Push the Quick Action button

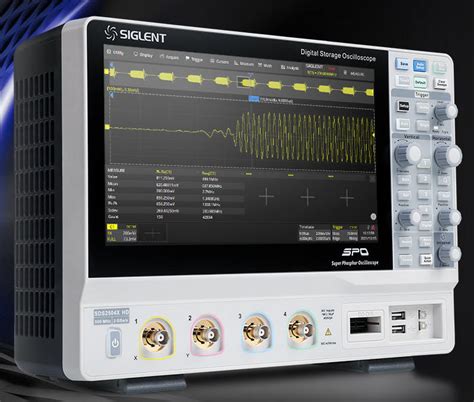tap(426, 259)
